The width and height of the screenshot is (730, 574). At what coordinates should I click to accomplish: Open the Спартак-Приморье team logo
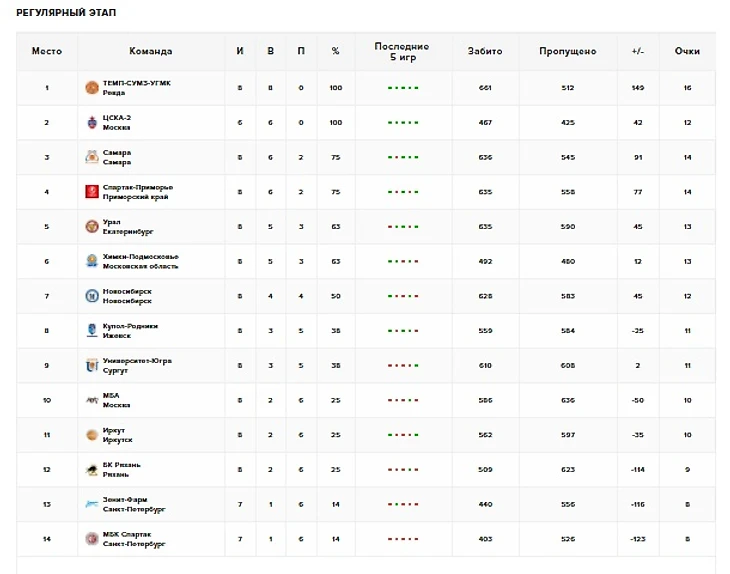[92, 192]
